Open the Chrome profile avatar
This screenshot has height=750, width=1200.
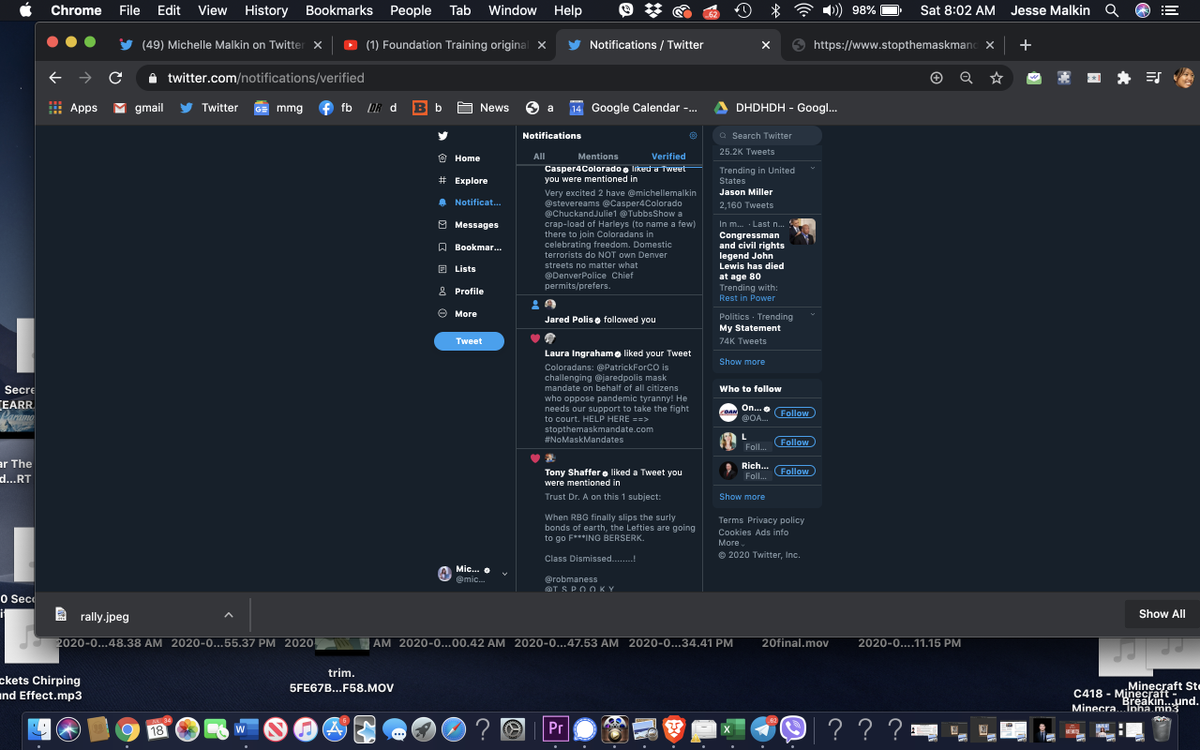point(1184,78)
